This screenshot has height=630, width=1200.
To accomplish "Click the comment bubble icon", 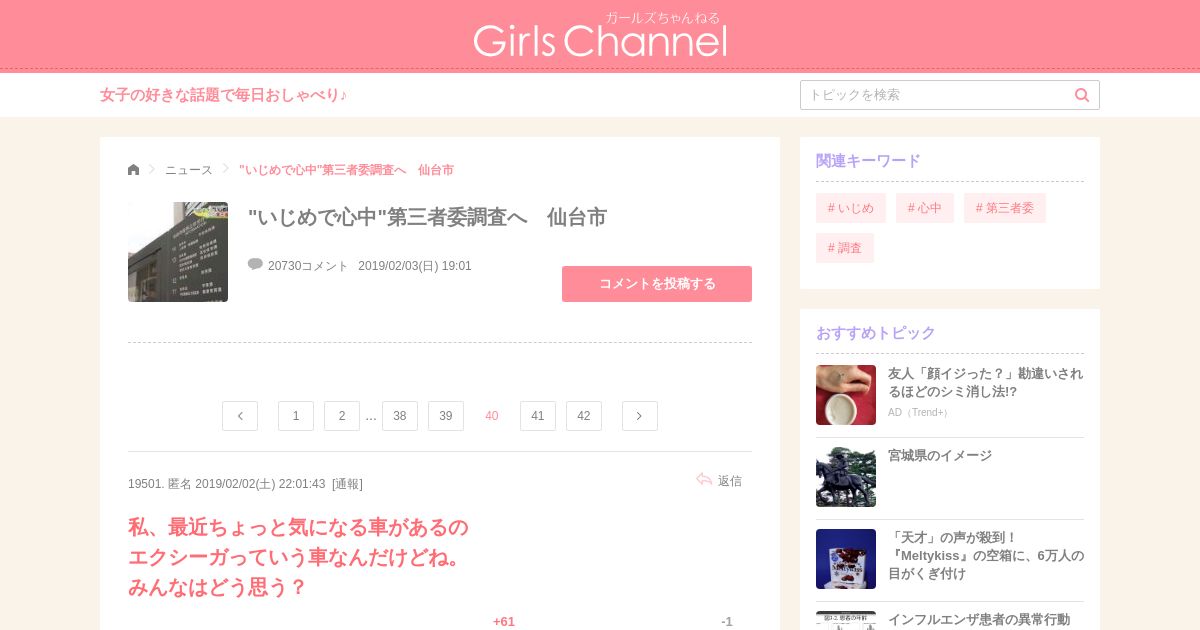I will 255,264.
